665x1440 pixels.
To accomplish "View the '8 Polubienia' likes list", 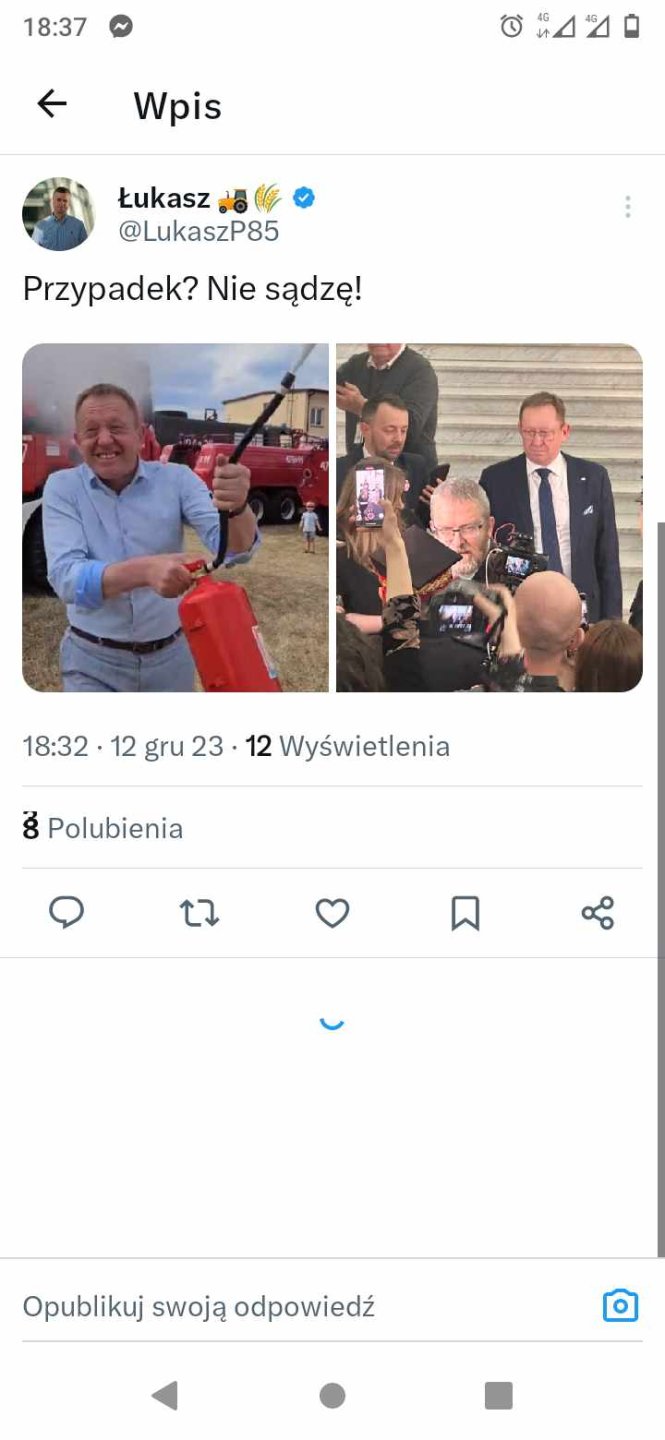I will coord(103,828).
